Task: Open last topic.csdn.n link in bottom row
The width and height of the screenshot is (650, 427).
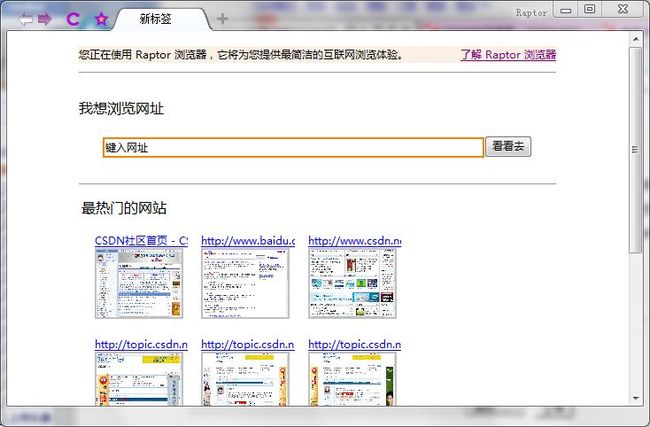Action: pyautogui.click(x=354, y=345)
